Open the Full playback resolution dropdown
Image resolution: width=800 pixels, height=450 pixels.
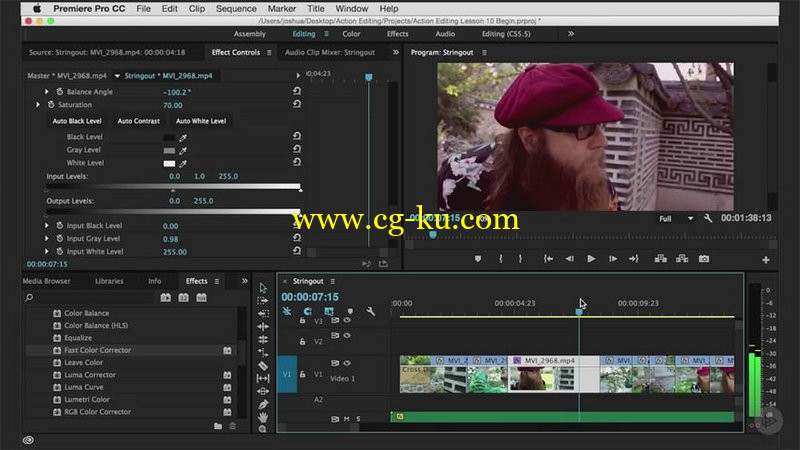coord(676,218)
